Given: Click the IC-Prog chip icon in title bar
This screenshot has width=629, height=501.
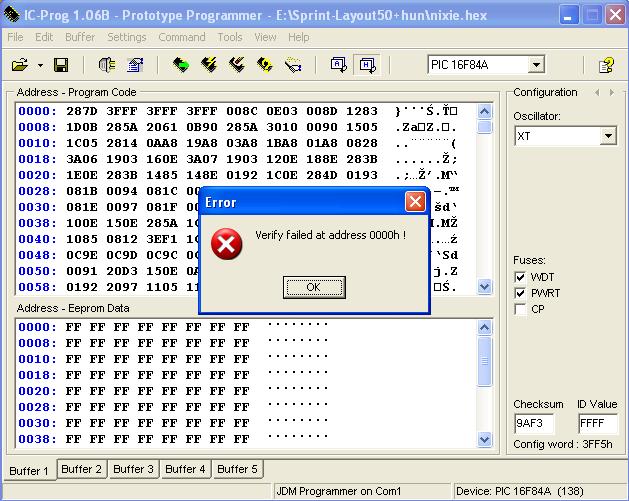Looking at the screenshot, I should tap(11, 15).
